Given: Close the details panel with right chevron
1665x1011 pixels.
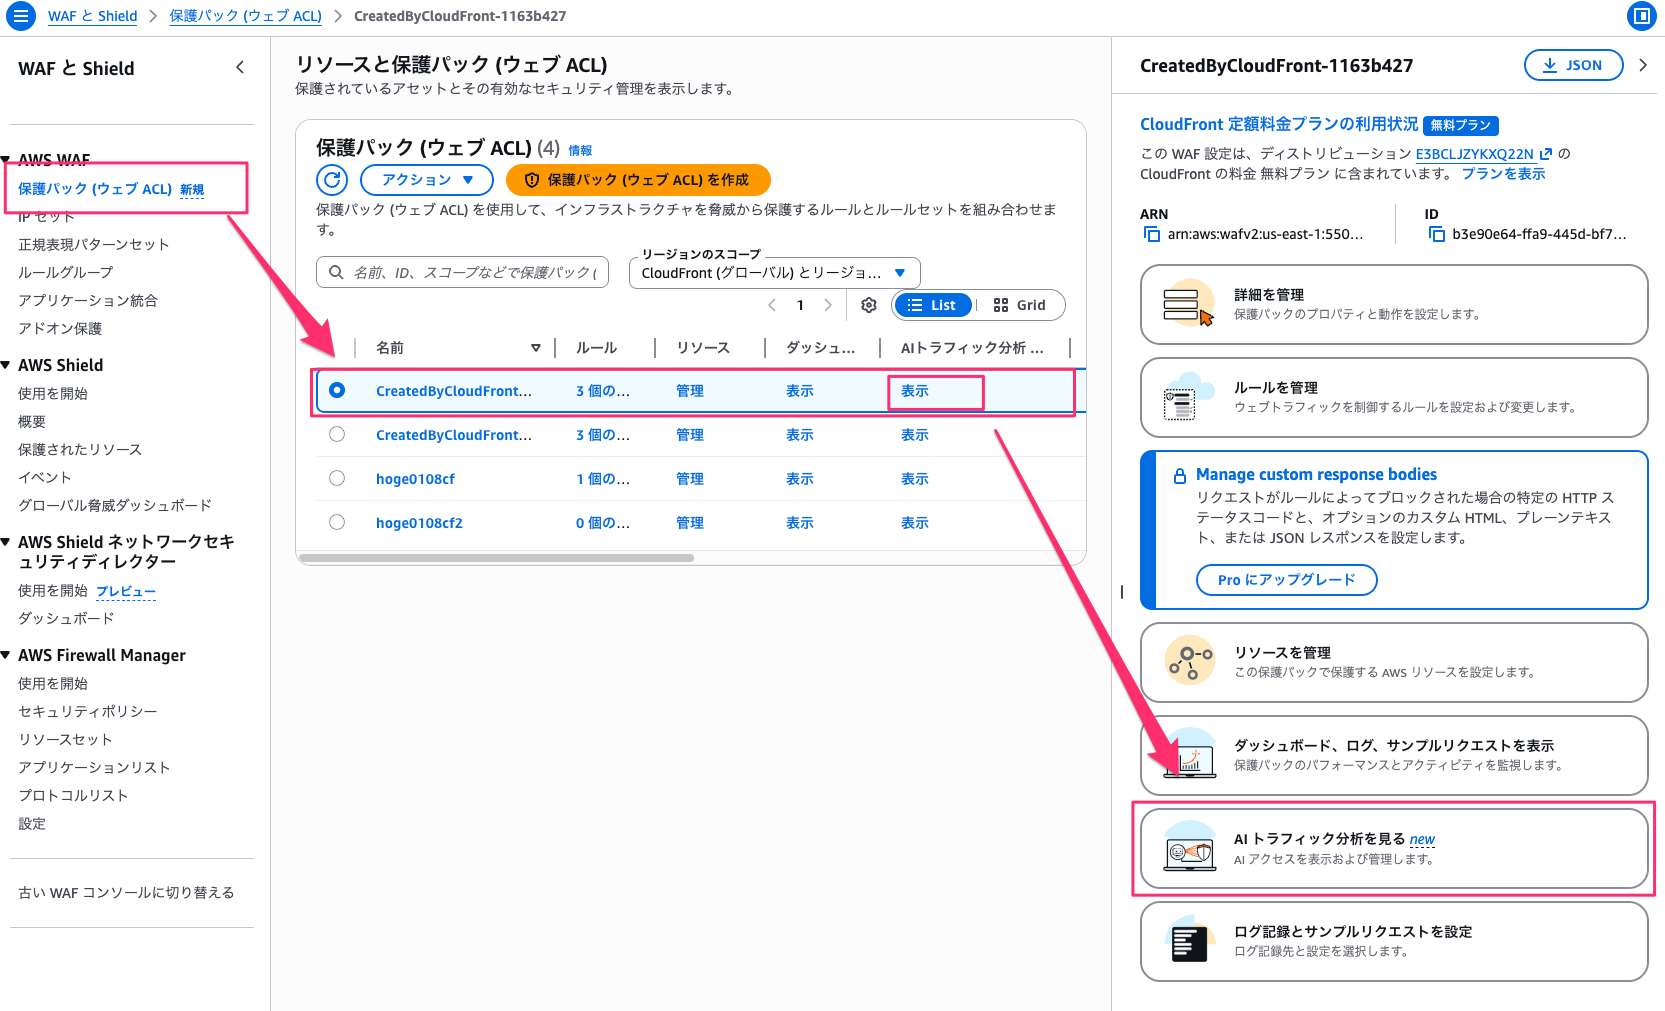Looking at the screenshot, I should click(x=1643, y=65).
